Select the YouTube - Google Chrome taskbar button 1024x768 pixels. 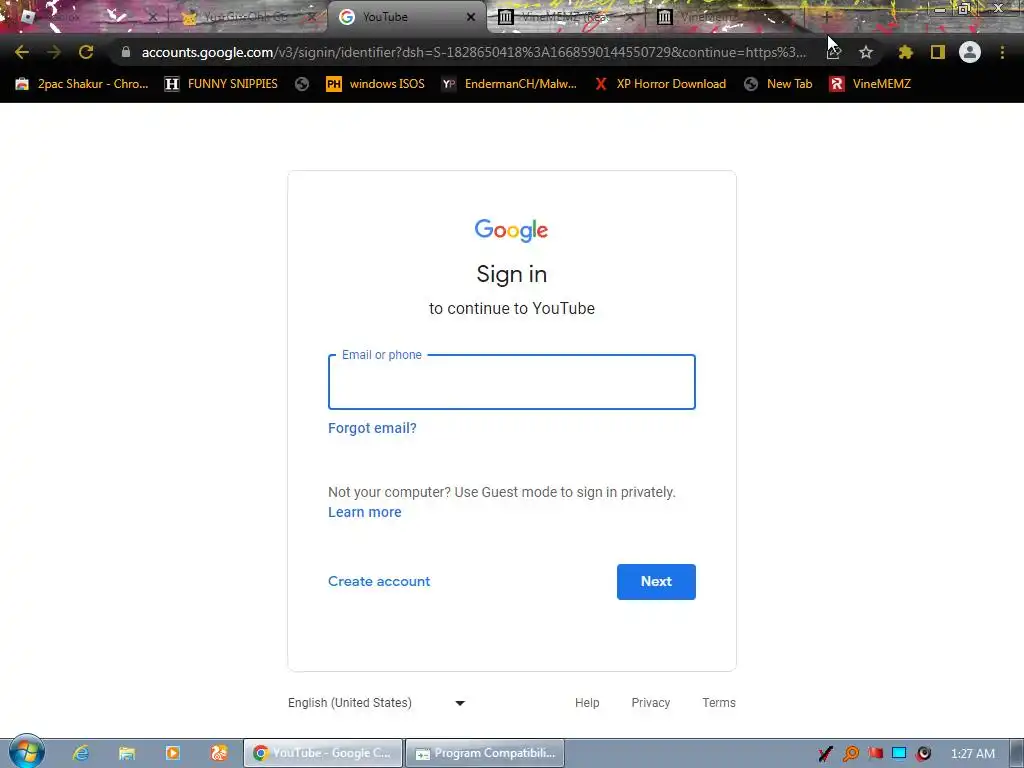pyautogui.click(x=323, y=753)
